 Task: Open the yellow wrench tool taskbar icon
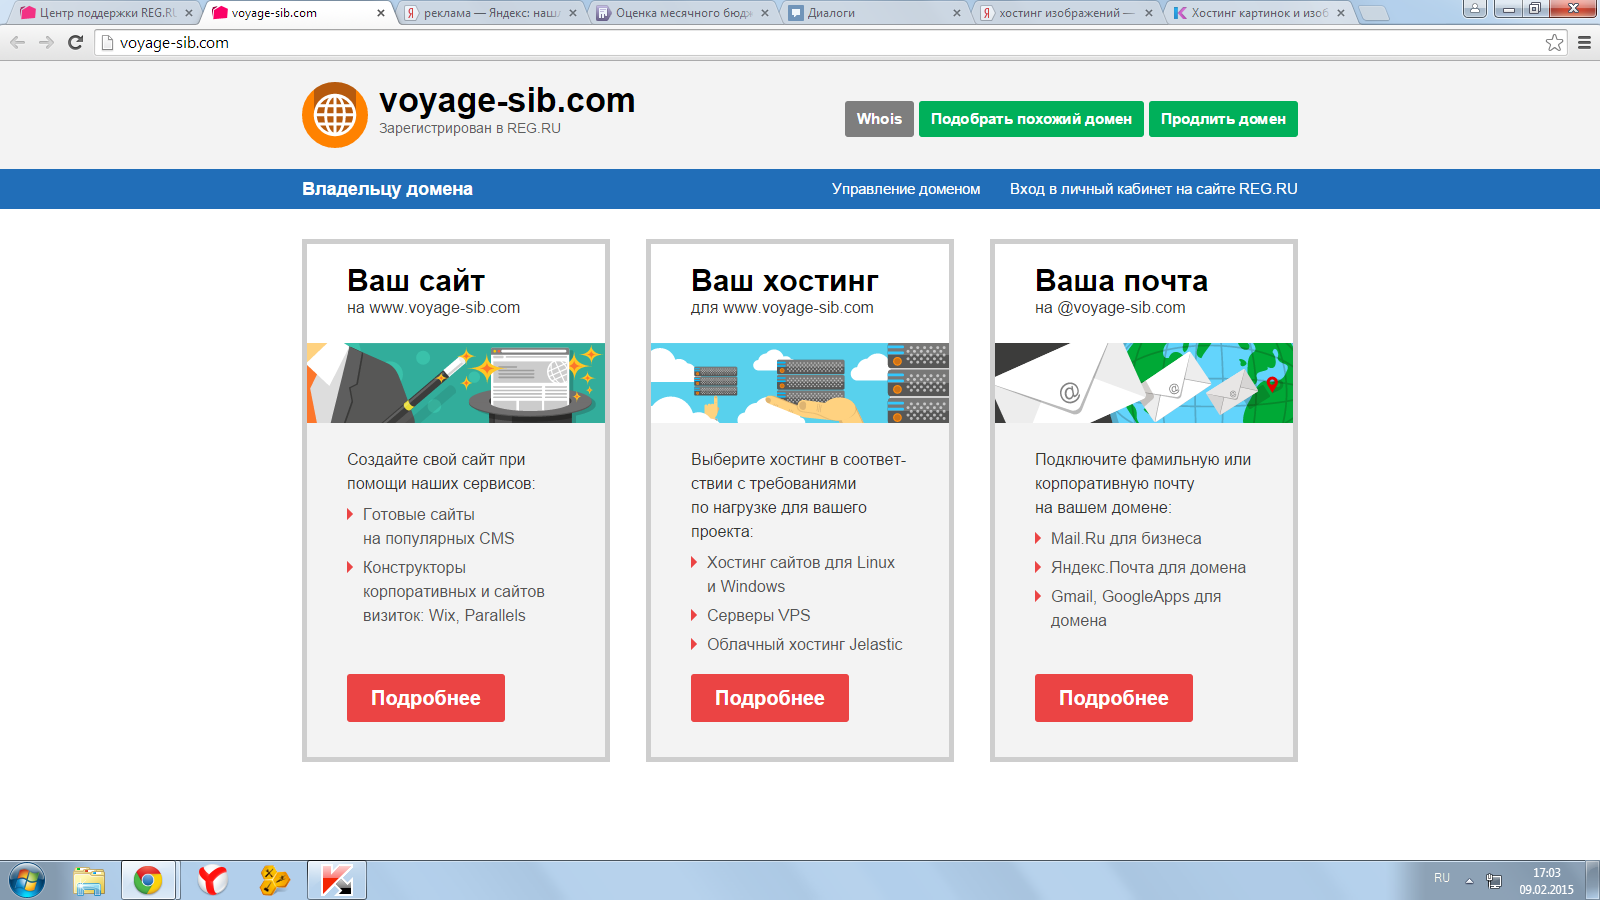(x=274, y=881)
